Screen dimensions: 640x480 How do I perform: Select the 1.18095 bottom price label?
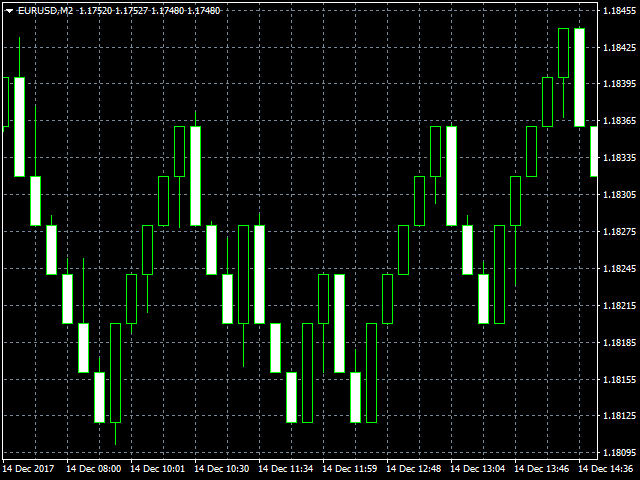point(619,453)
